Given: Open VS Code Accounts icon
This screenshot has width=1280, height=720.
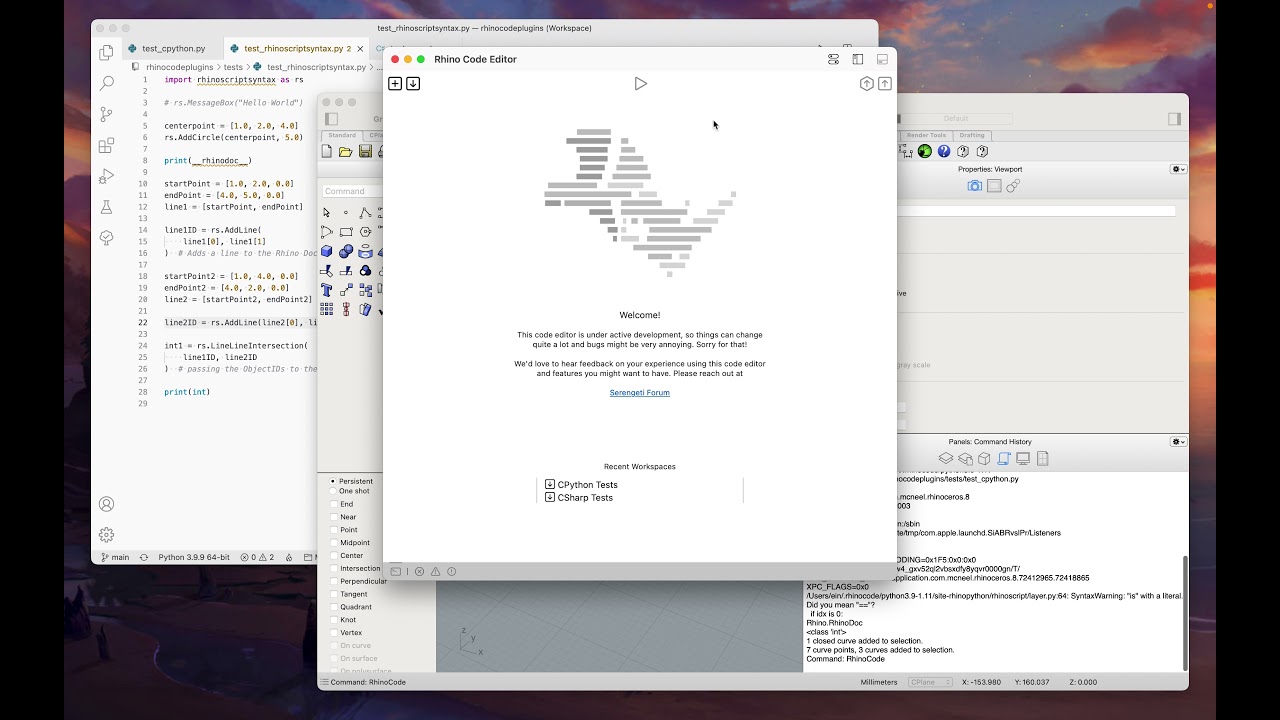Looking at the screenshot, I should coord(107,504).
